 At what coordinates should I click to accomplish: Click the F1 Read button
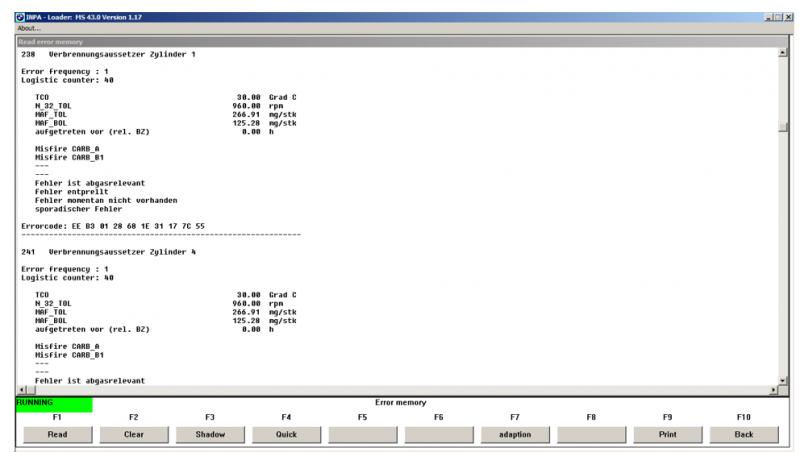pyautogui.click(x=58, y=435)
